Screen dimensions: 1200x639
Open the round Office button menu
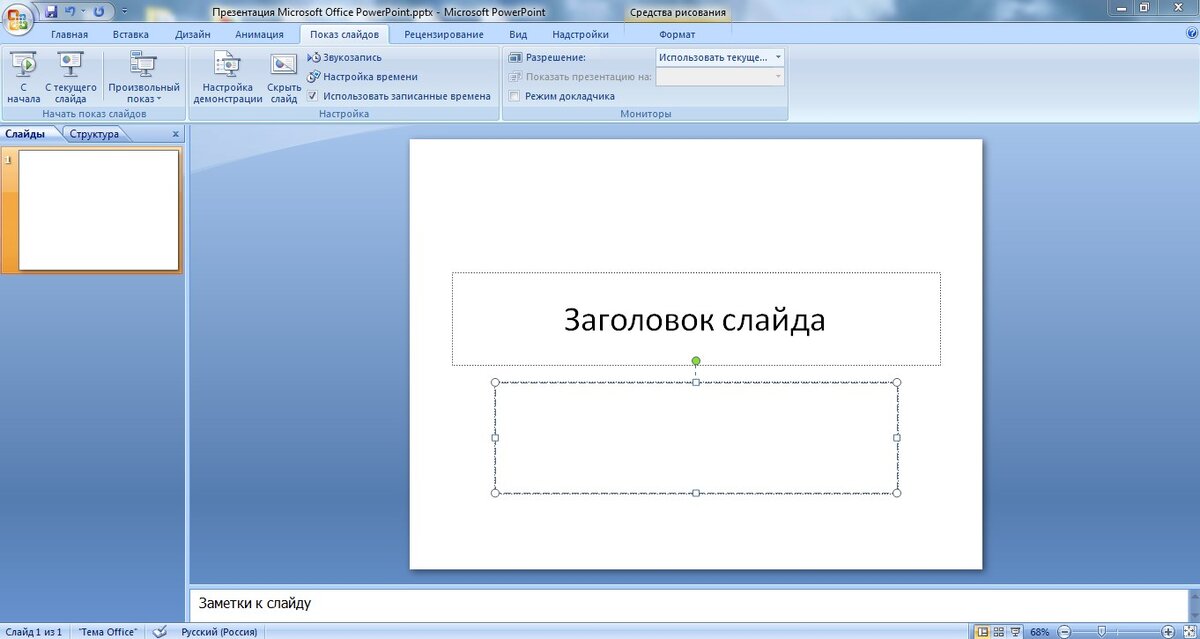17,19
